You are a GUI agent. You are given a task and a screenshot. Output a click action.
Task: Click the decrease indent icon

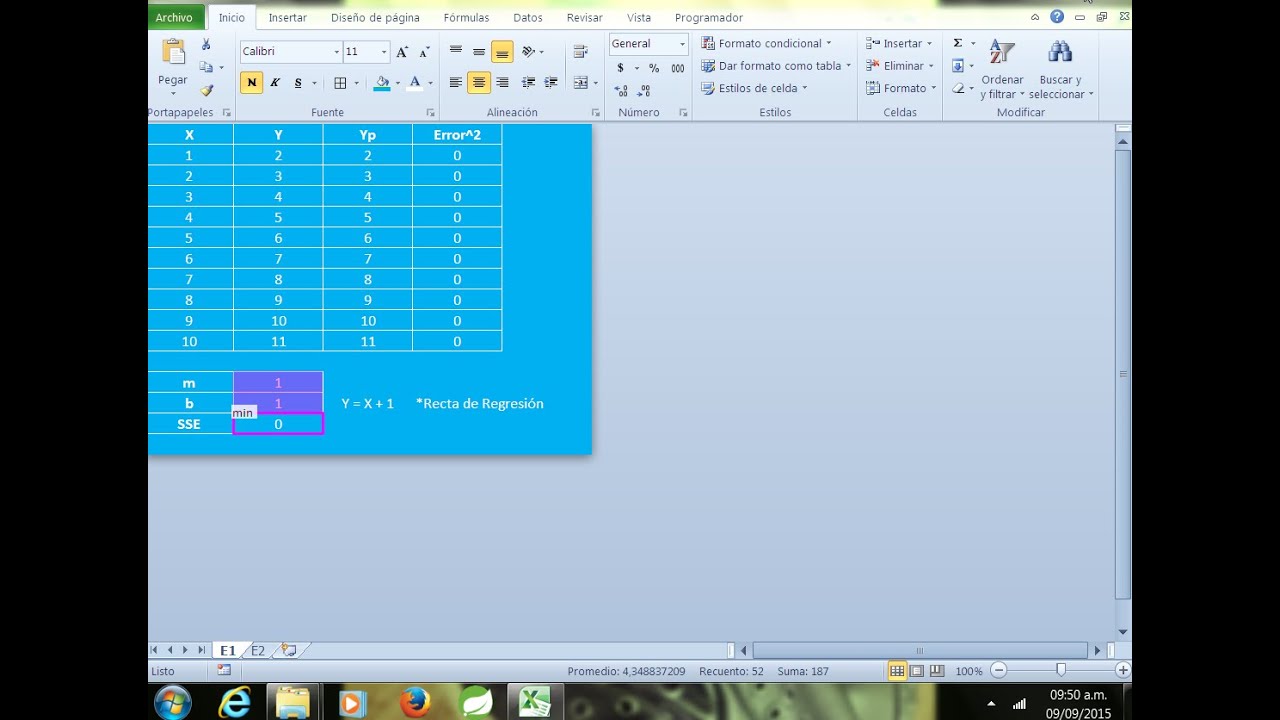pyautogui.click(x=528, y=83)
